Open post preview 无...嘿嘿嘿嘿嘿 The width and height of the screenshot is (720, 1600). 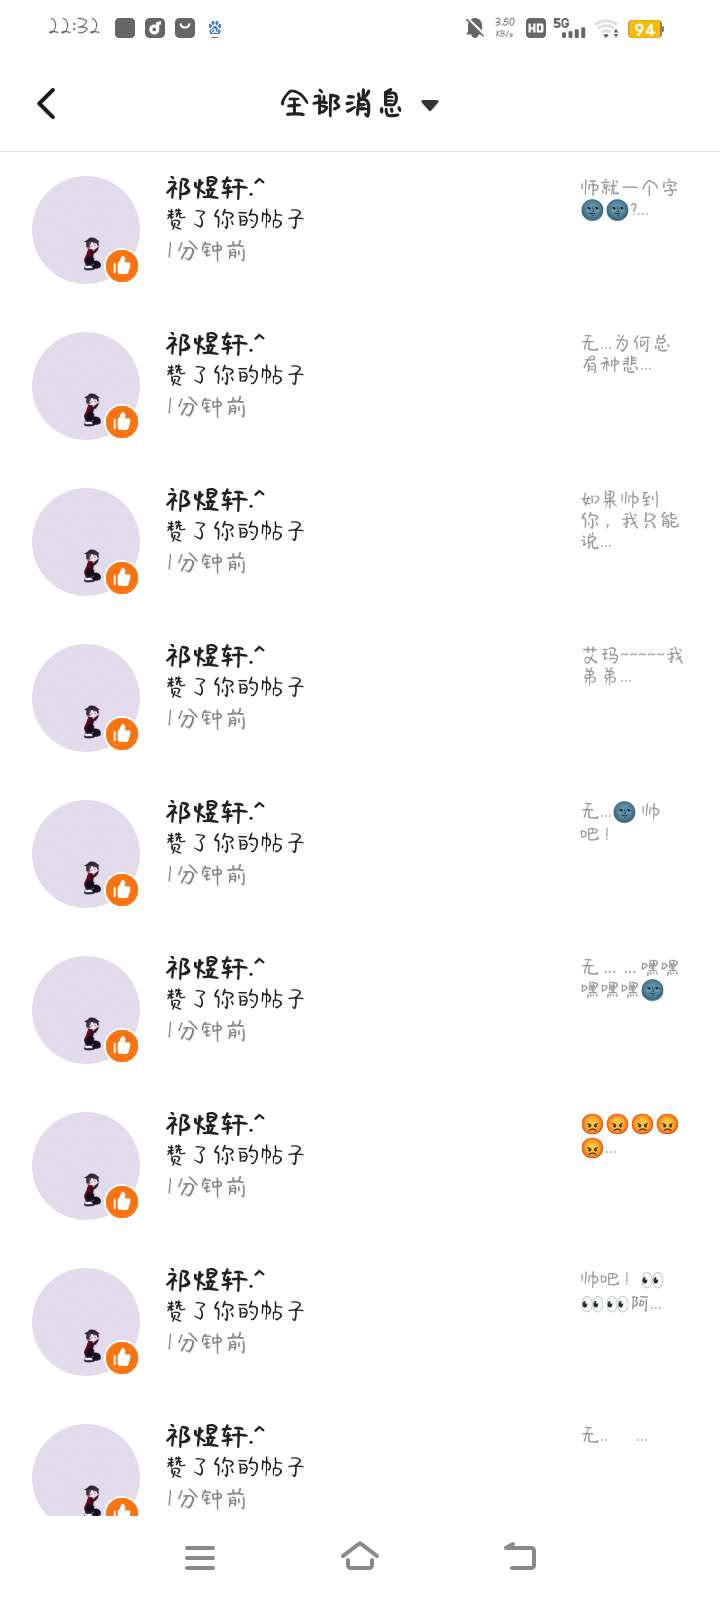(630, 979)
